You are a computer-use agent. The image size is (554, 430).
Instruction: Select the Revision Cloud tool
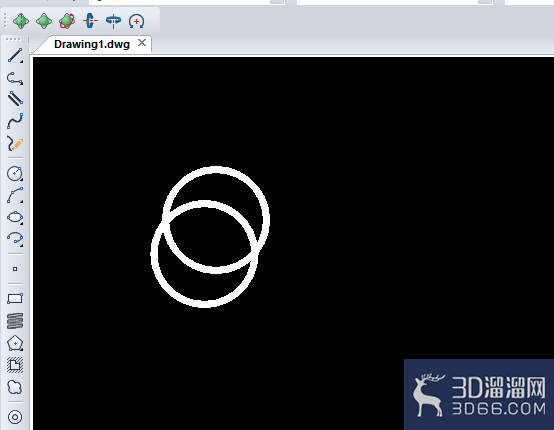coord(15,387)
